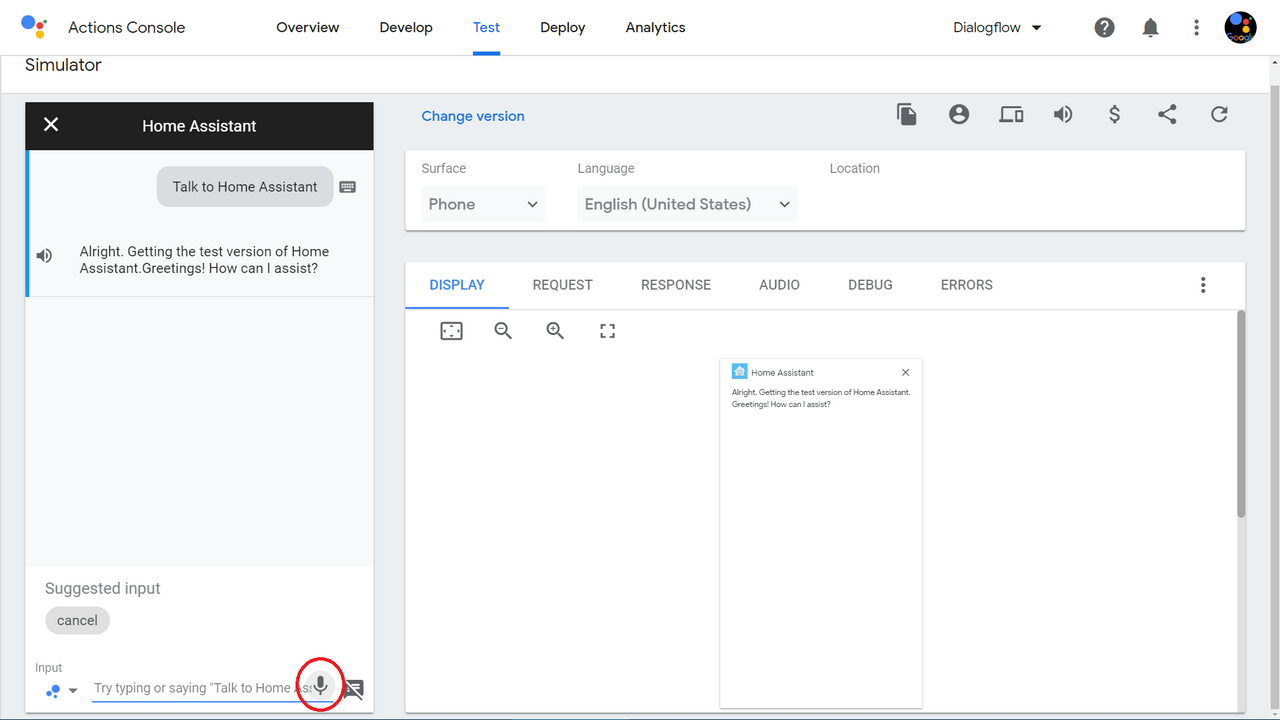Switch to the ERRORS tab

pos(967,285)
